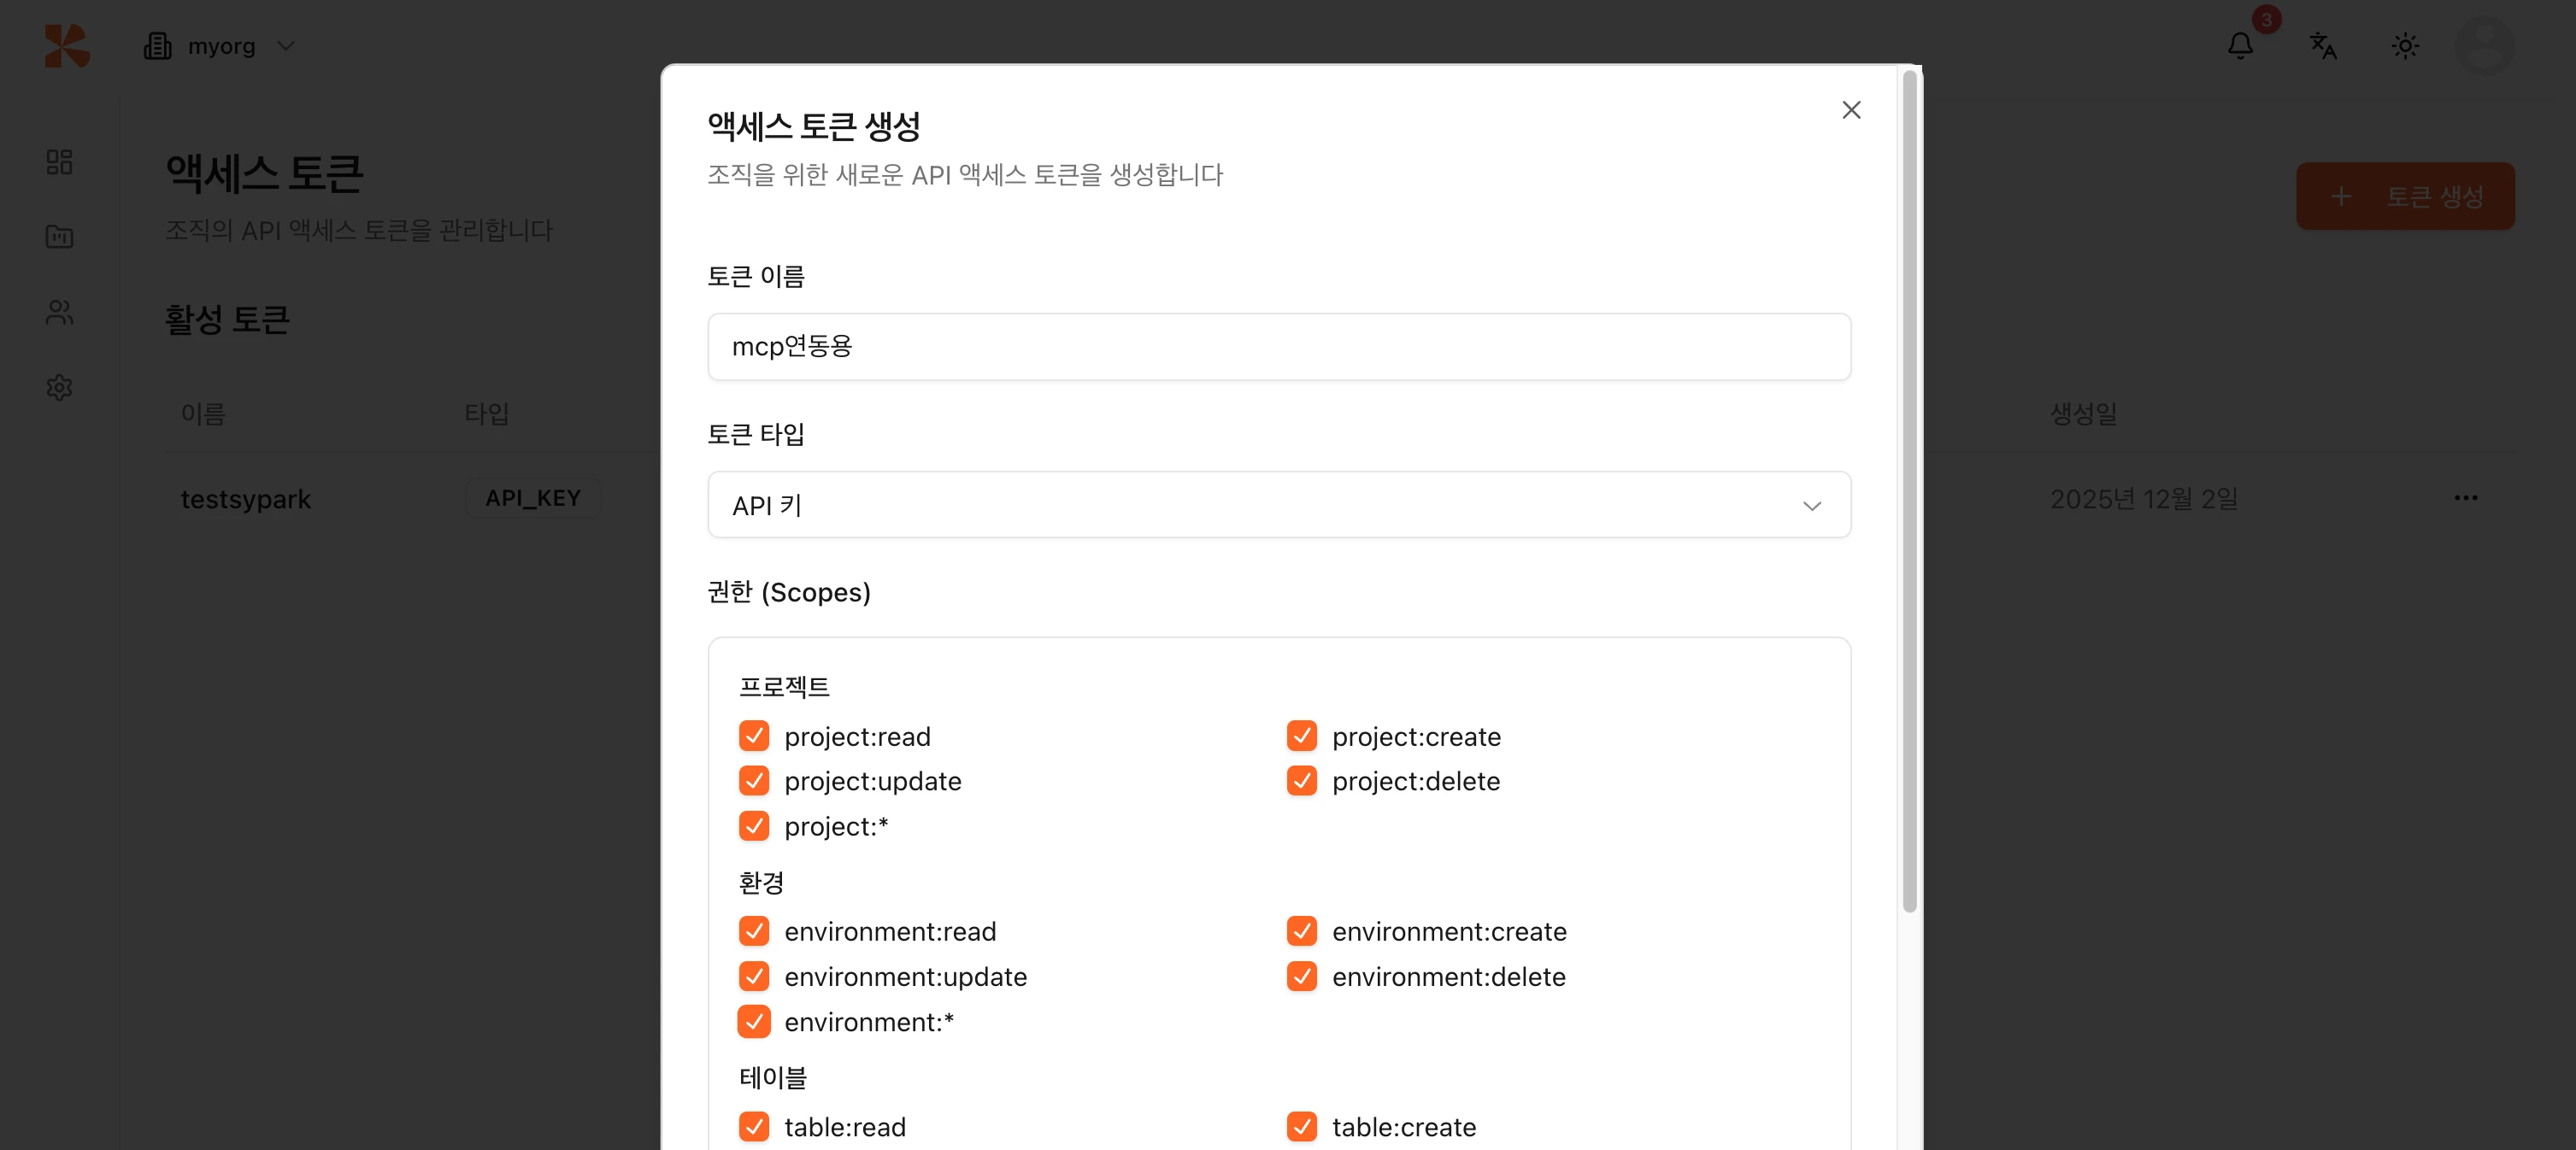Viewport: 2576px width, 1150px height.
Task: Click the dialog vertical scrollbar
Action: 1909,490
